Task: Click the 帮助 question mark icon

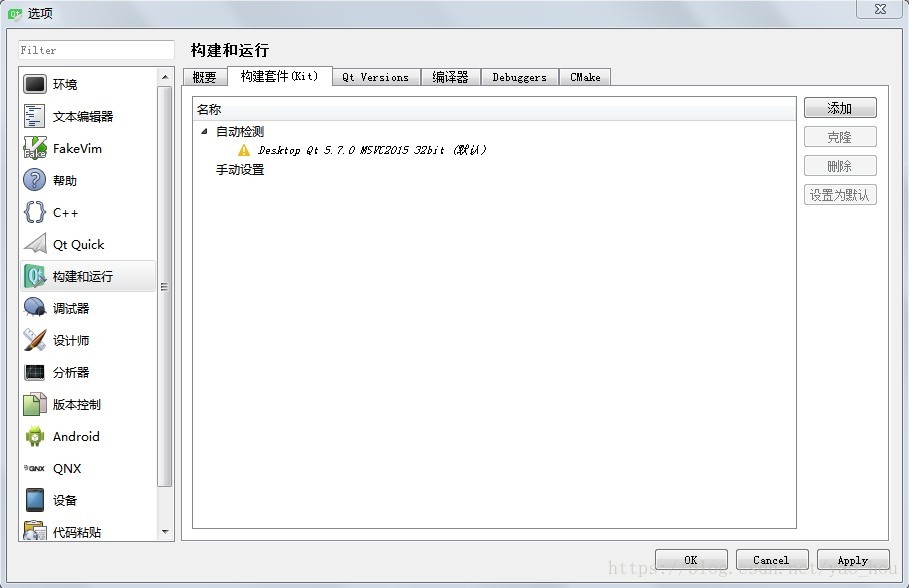Action: click(35, 180)
